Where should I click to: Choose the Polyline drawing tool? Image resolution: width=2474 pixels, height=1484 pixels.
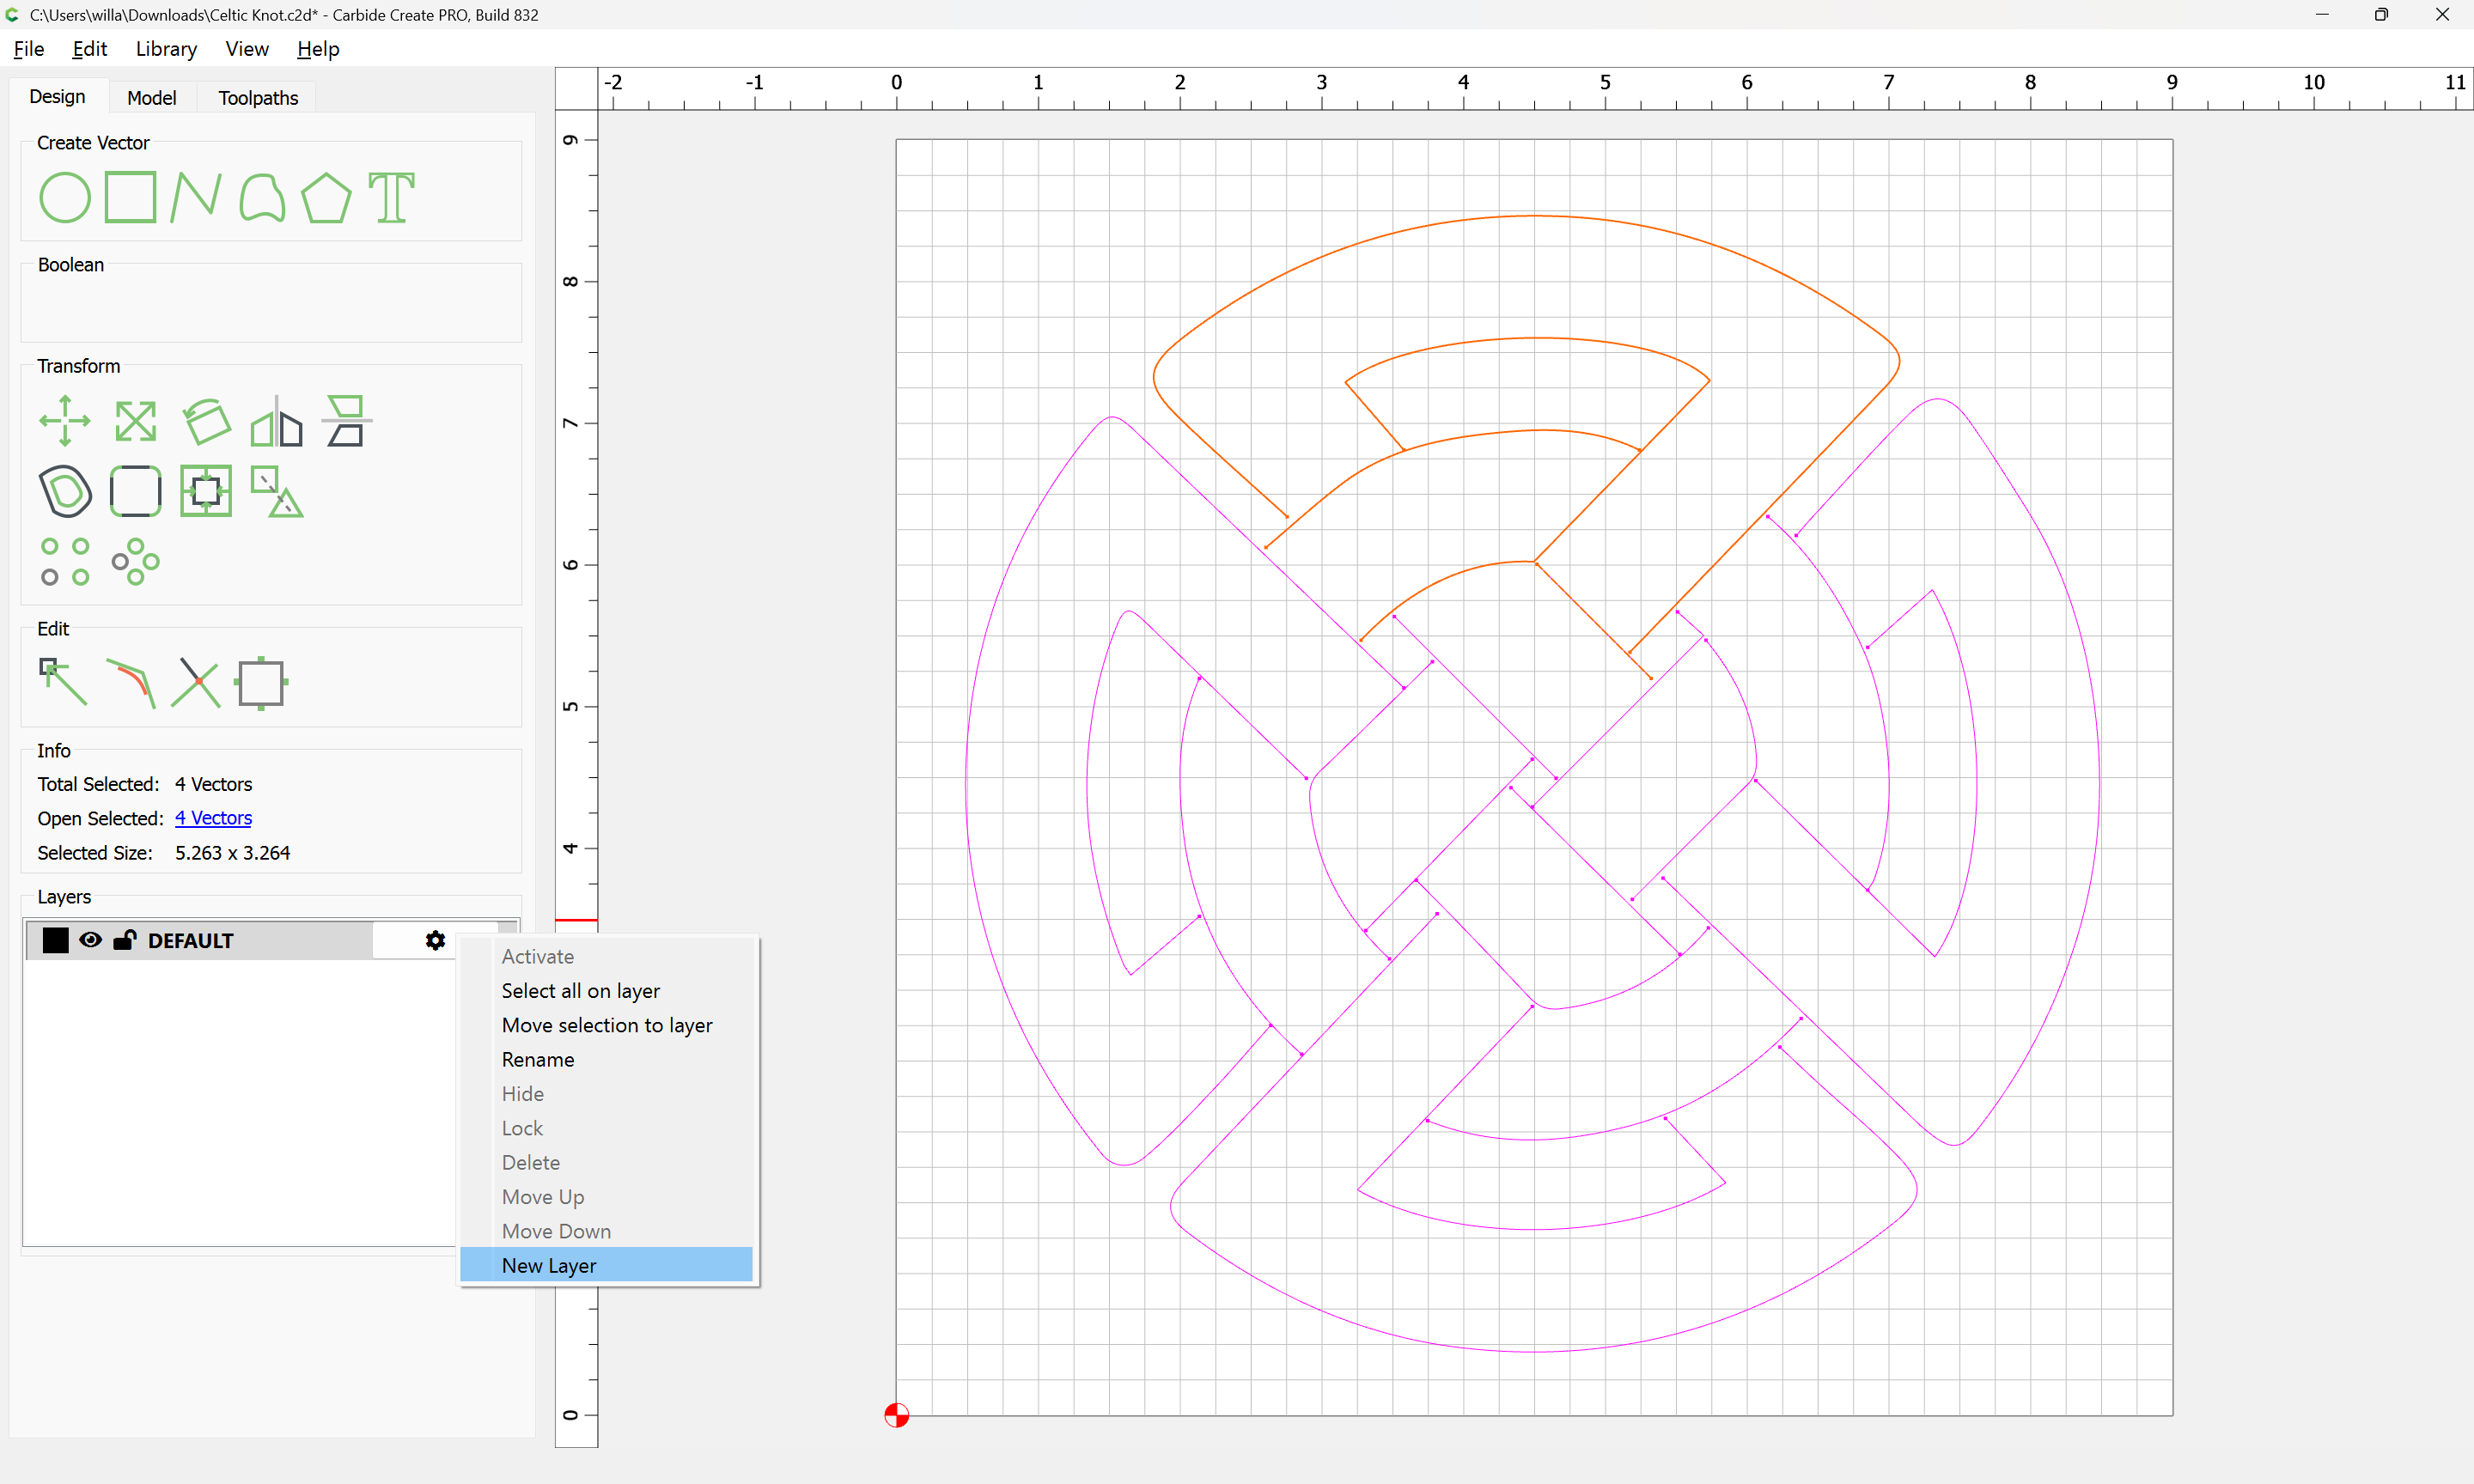coord(195,197)
